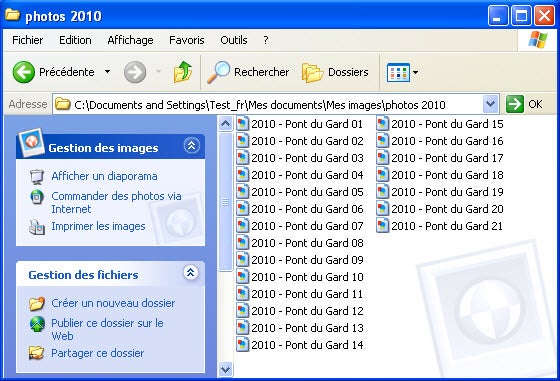Screen dimensions: 560x381
Task: Go back with the Précédente arrow
Action: tap(24, 72)
